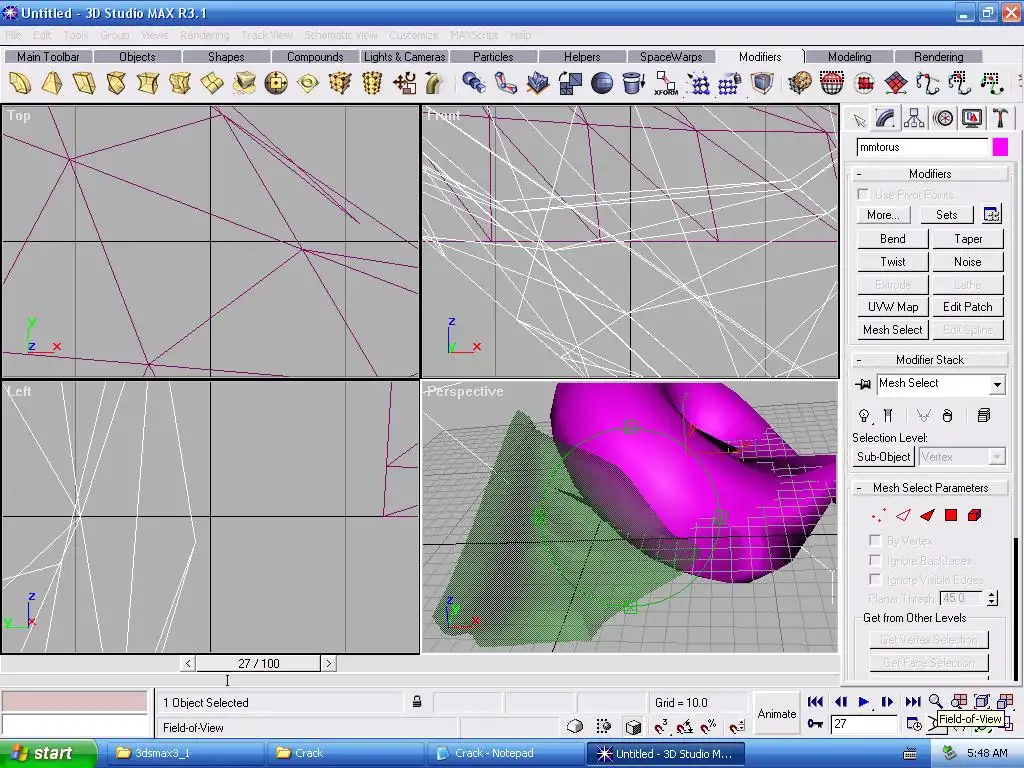Open the Motion command panel tab
Image resolution: width=1024 pixels, height=768 pixels.
[942, 119]
